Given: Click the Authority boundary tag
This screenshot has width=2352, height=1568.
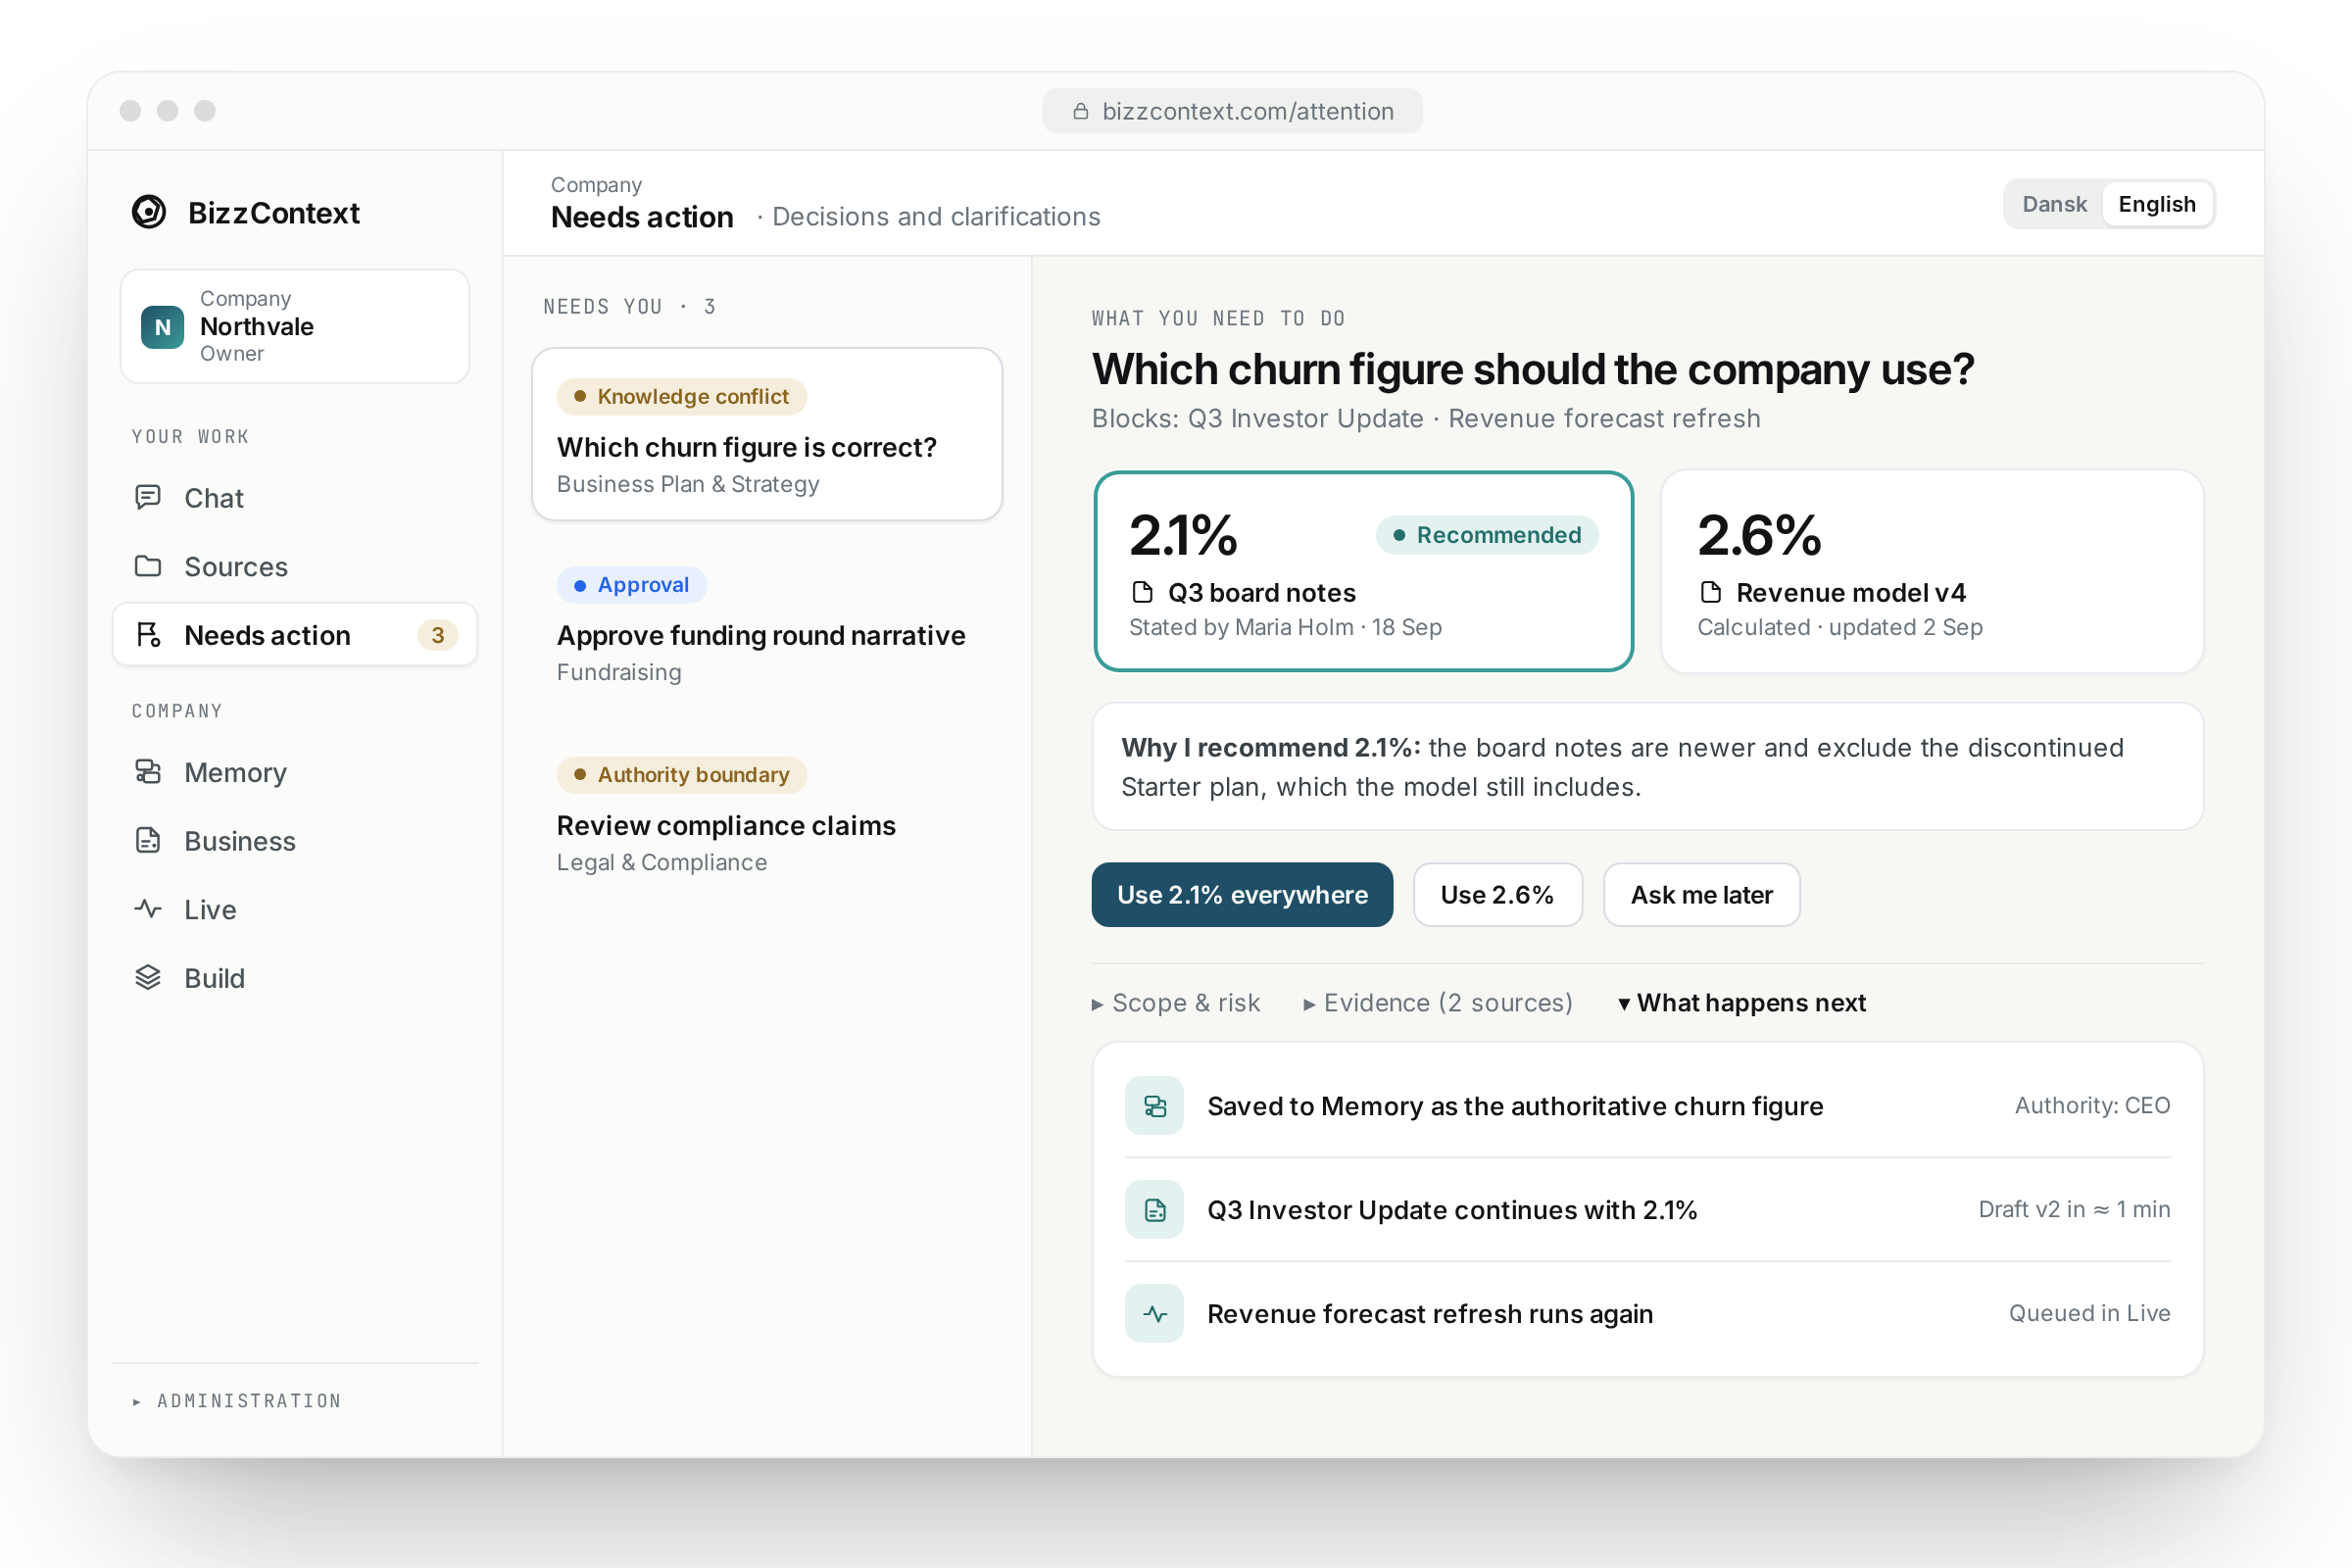Looking at the screenshot, I should tap(682, 774).
